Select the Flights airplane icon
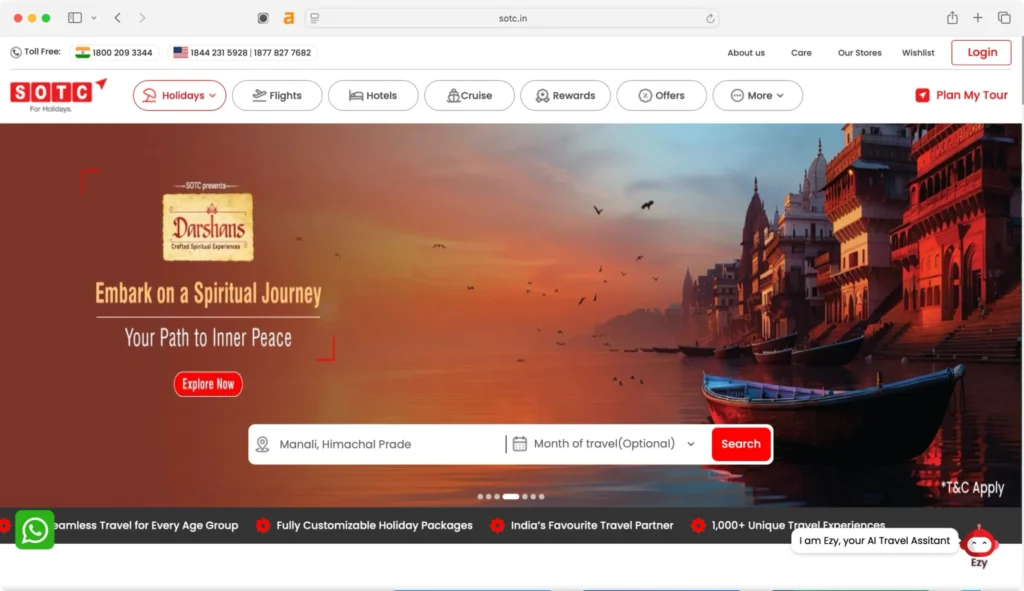 click(259, 95)
